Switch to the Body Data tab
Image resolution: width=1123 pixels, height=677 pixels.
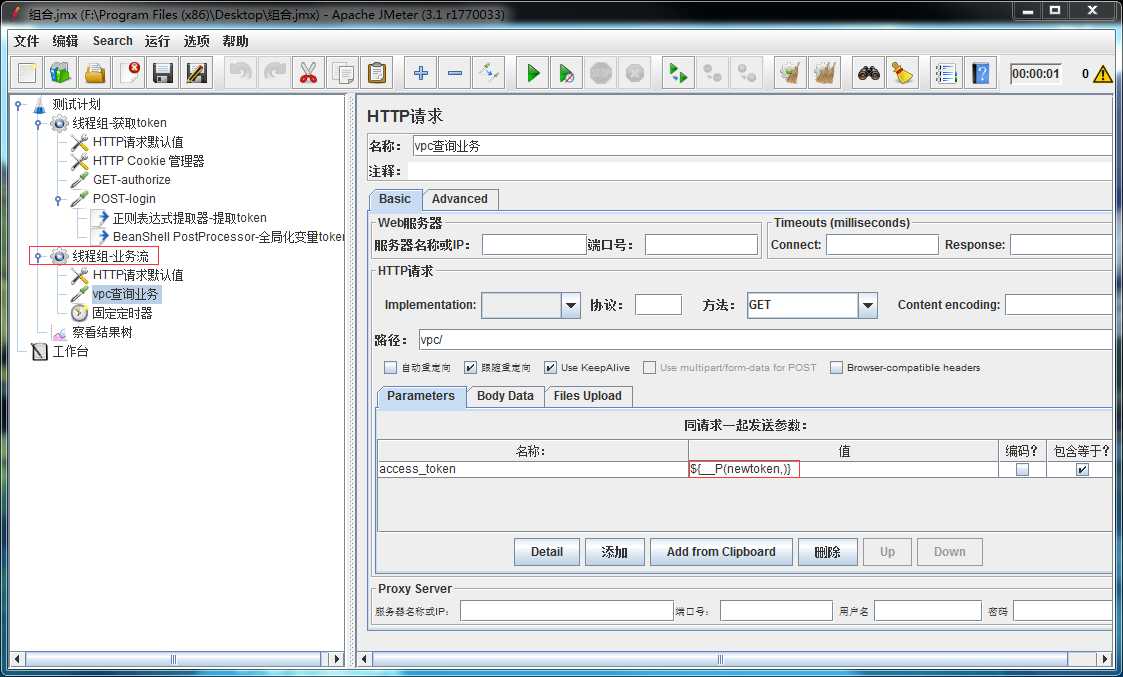pos(505,396)
